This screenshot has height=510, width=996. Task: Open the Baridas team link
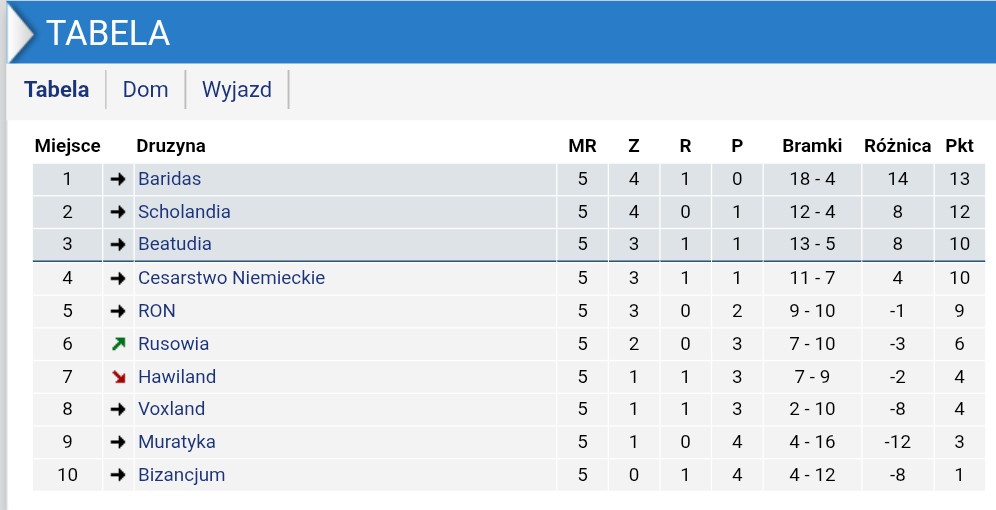(170, 179)
